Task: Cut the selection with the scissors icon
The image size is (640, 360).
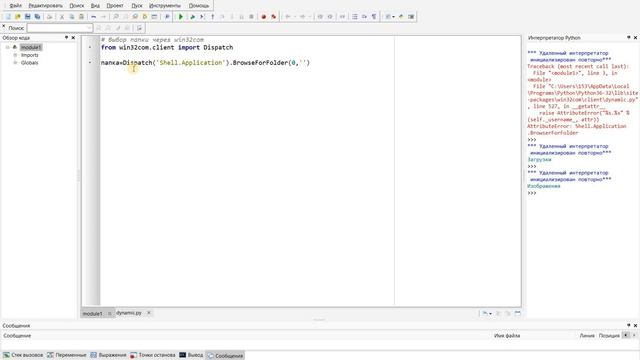Action: tap(62, 17)
